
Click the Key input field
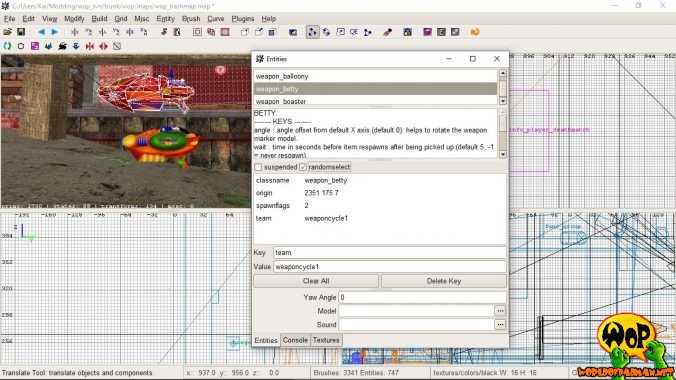pos(390,252)
